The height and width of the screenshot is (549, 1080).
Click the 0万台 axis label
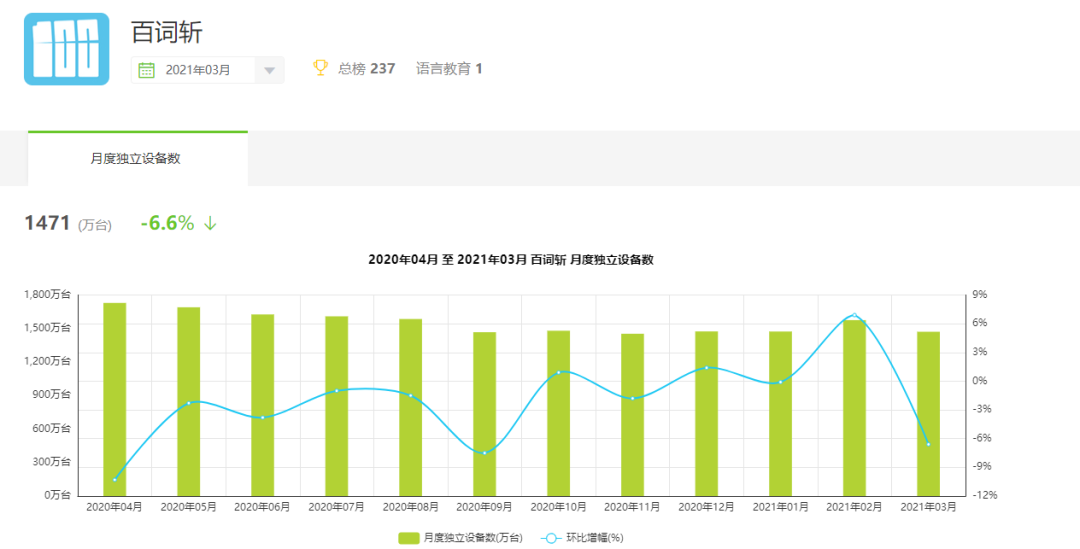tap(57, 495)
